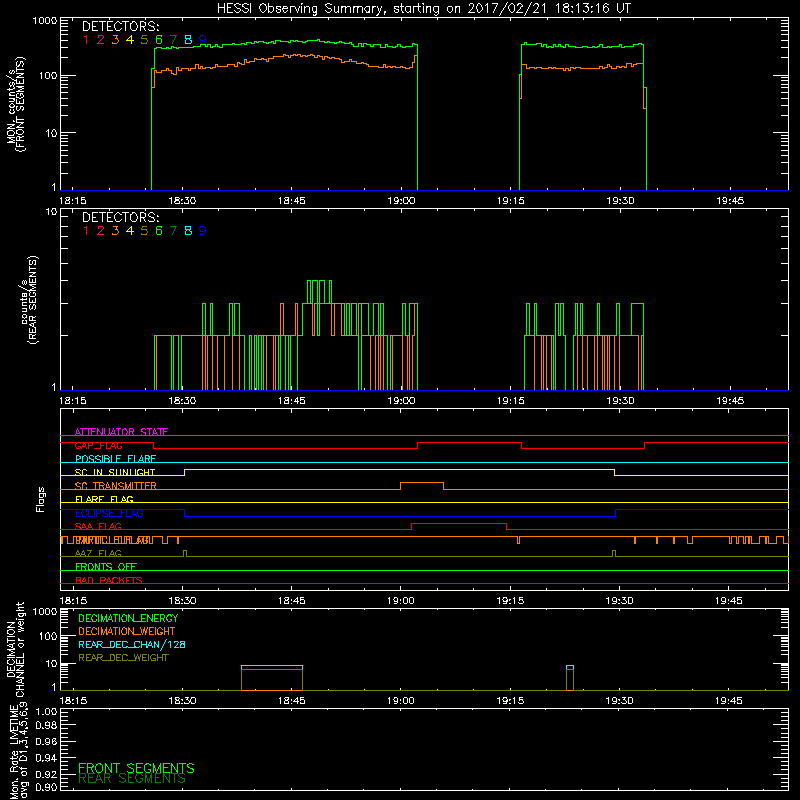Select blue detector 9 in rear segments legend

(x=203, y=231)
